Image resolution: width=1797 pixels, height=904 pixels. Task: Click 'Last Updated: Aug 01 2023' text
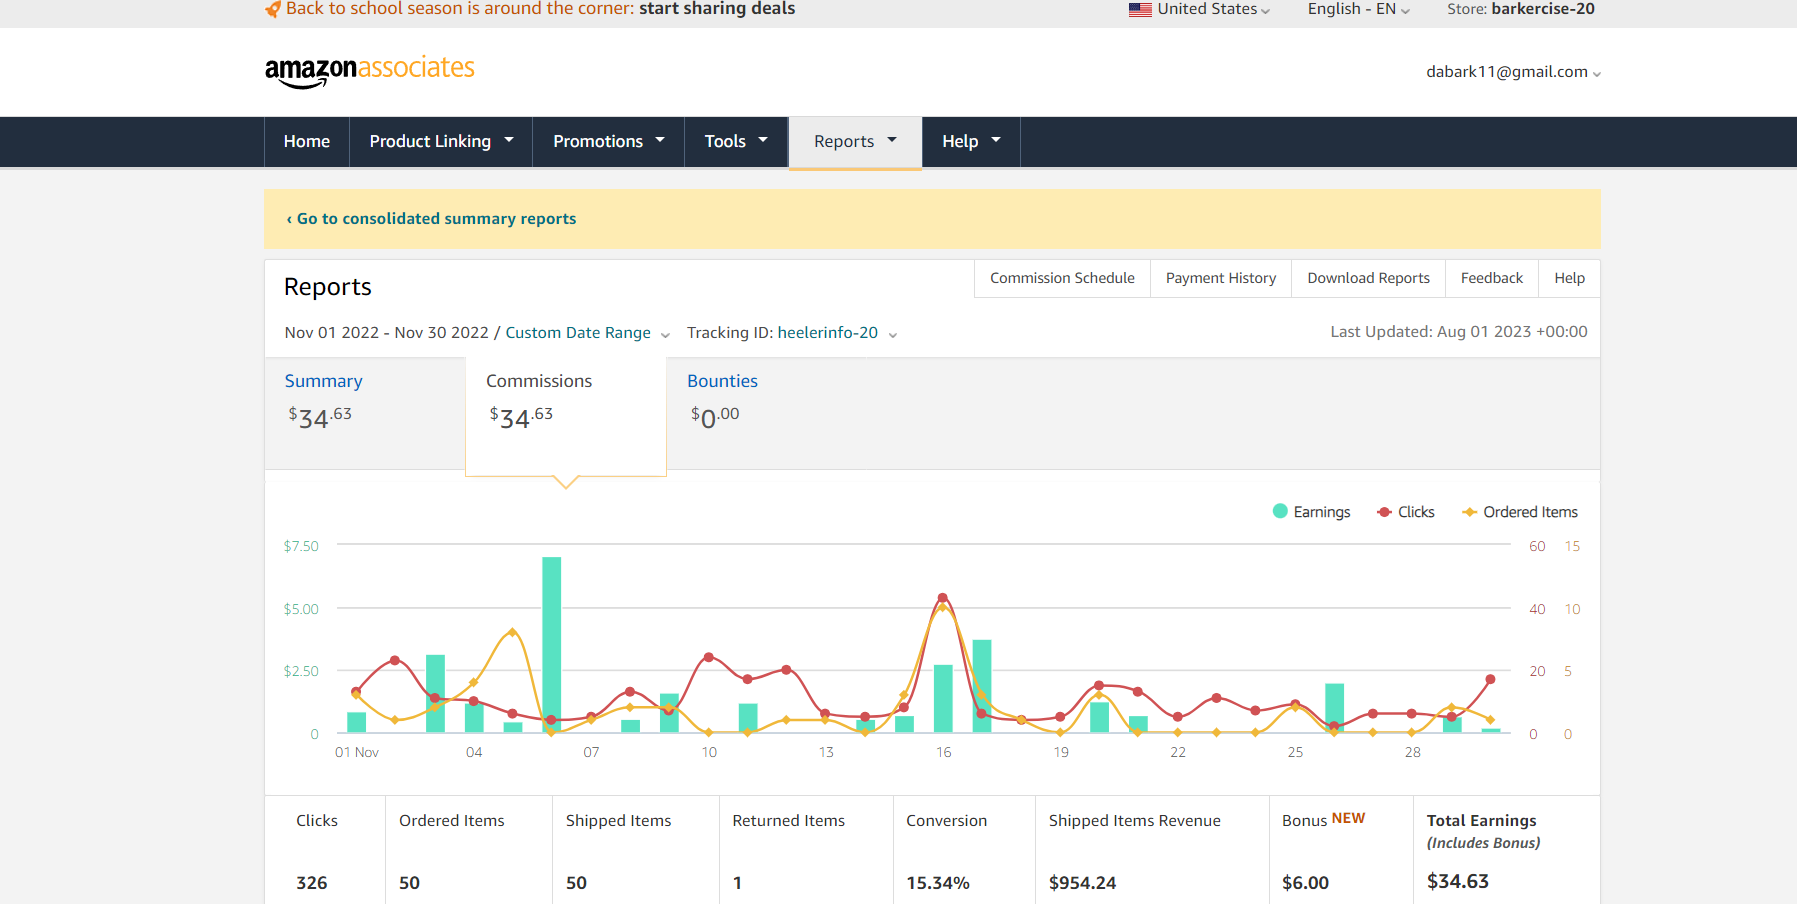tap(1459, 332)
